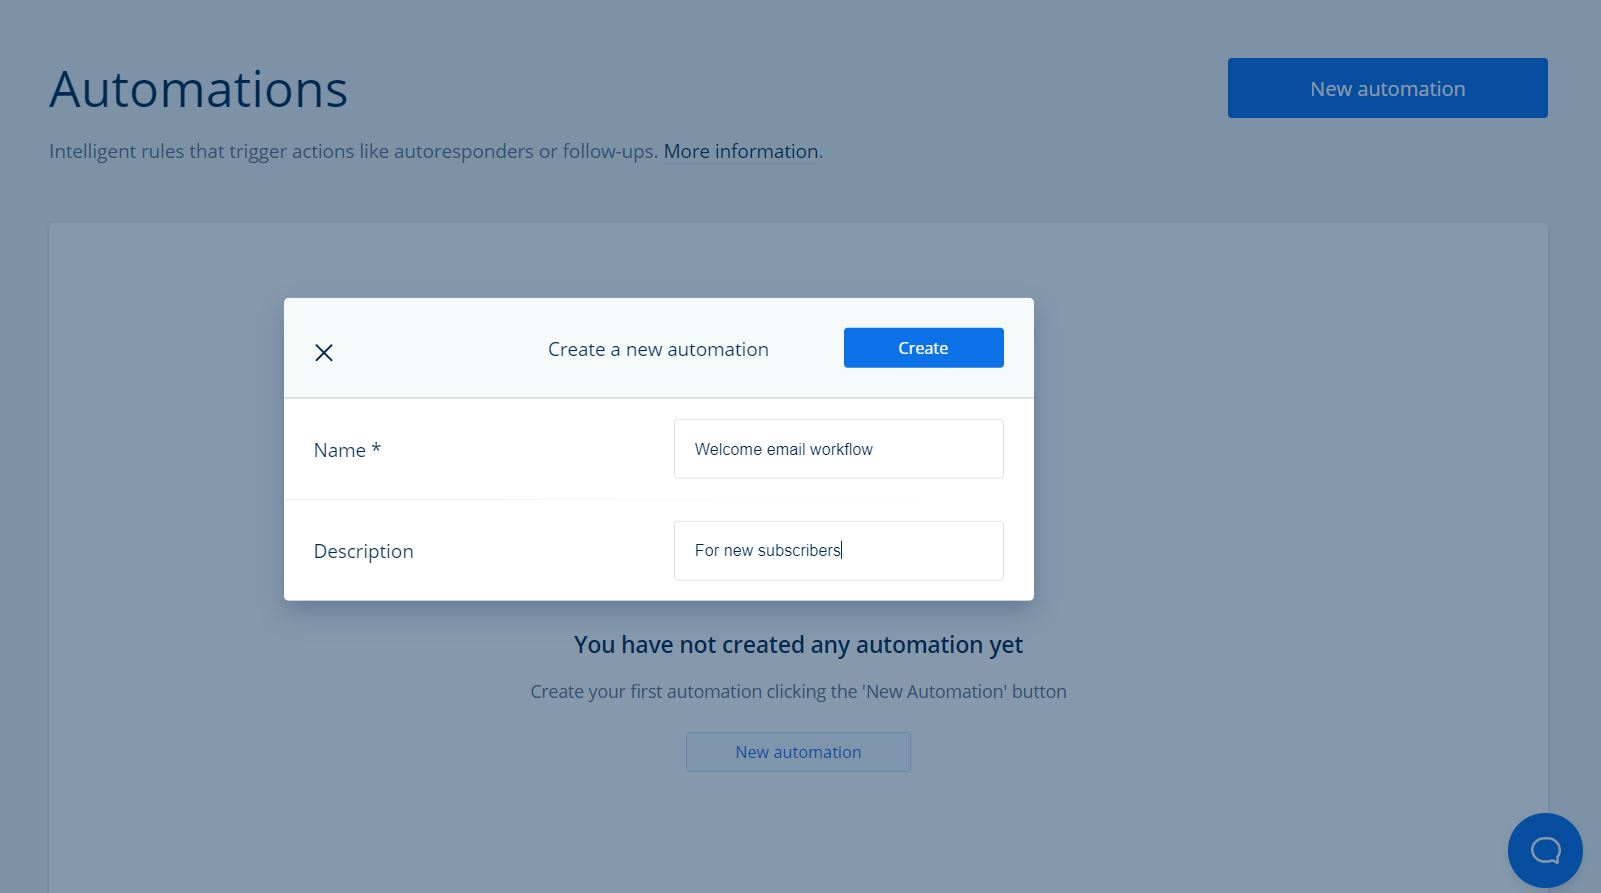Click the 'Description' field label
This screenshot has width=1601, height=893.
[363, 551]
